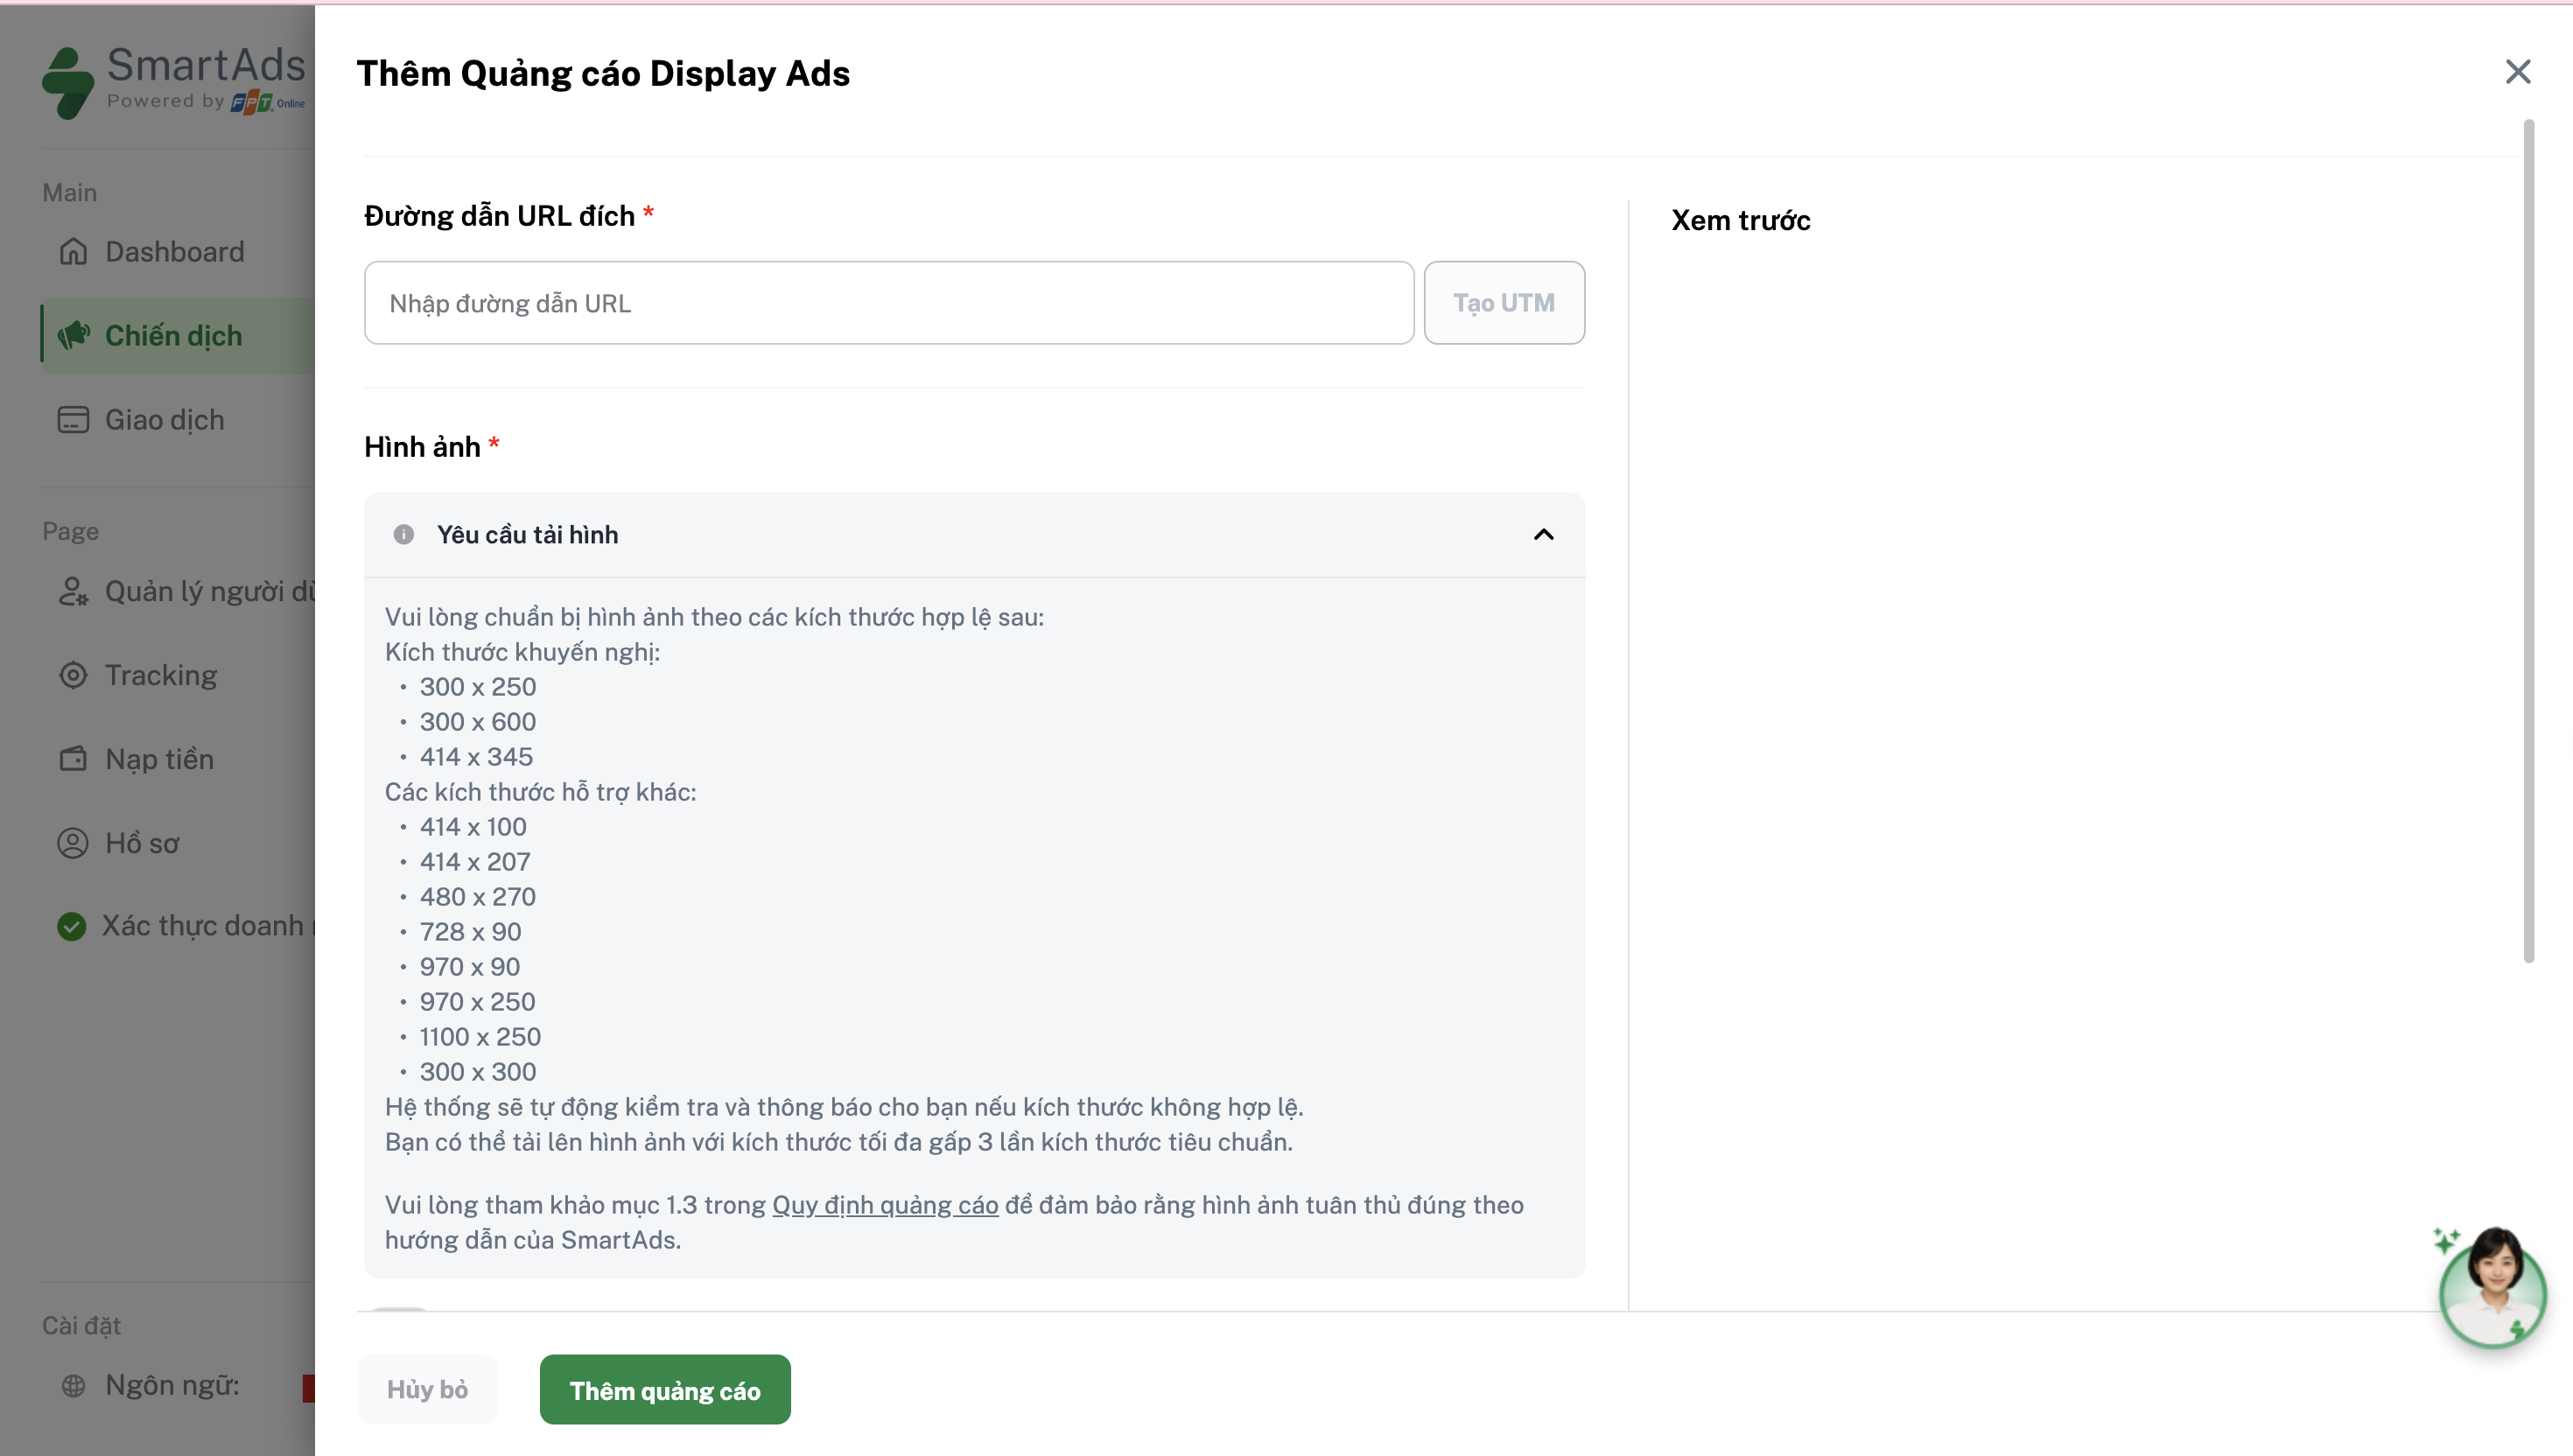2573x1456 pixels.
Task: Click the Tracking target icon
Action: (x=73, y=676)
